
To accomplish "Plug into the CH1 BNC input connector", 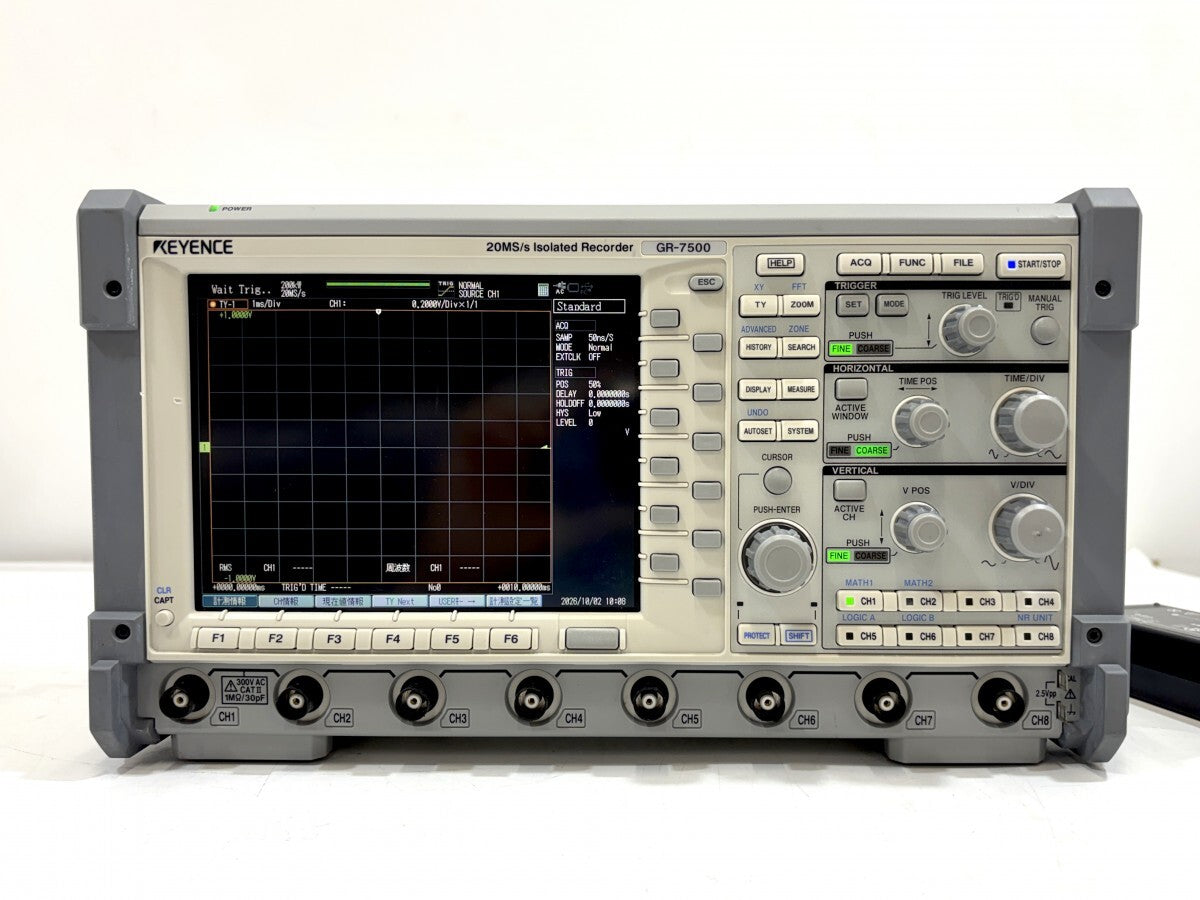I will coord(188,698).
